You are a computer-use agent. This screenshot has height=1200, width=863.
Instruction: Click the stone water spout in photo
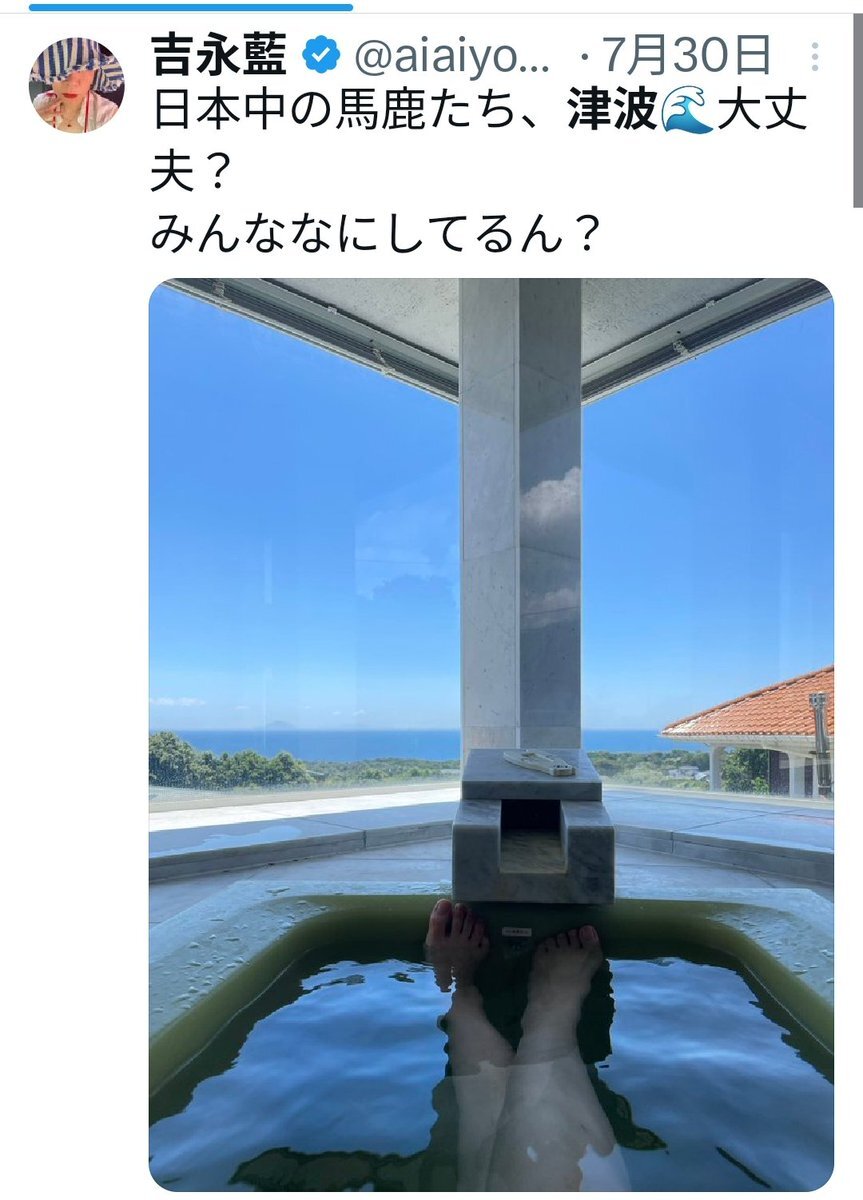coord(533,826)
